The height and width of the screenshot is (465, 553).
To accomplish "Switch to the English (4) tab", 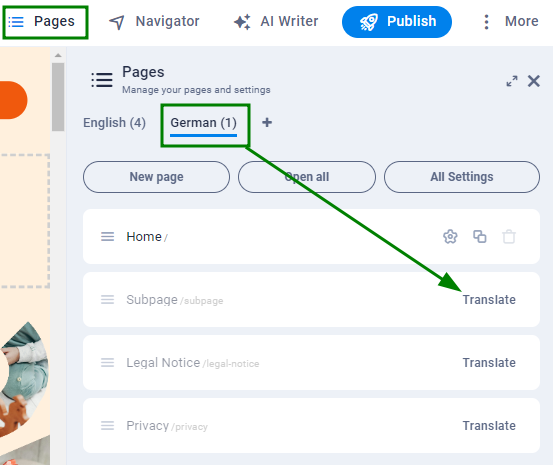I will [x=114, y=123].
